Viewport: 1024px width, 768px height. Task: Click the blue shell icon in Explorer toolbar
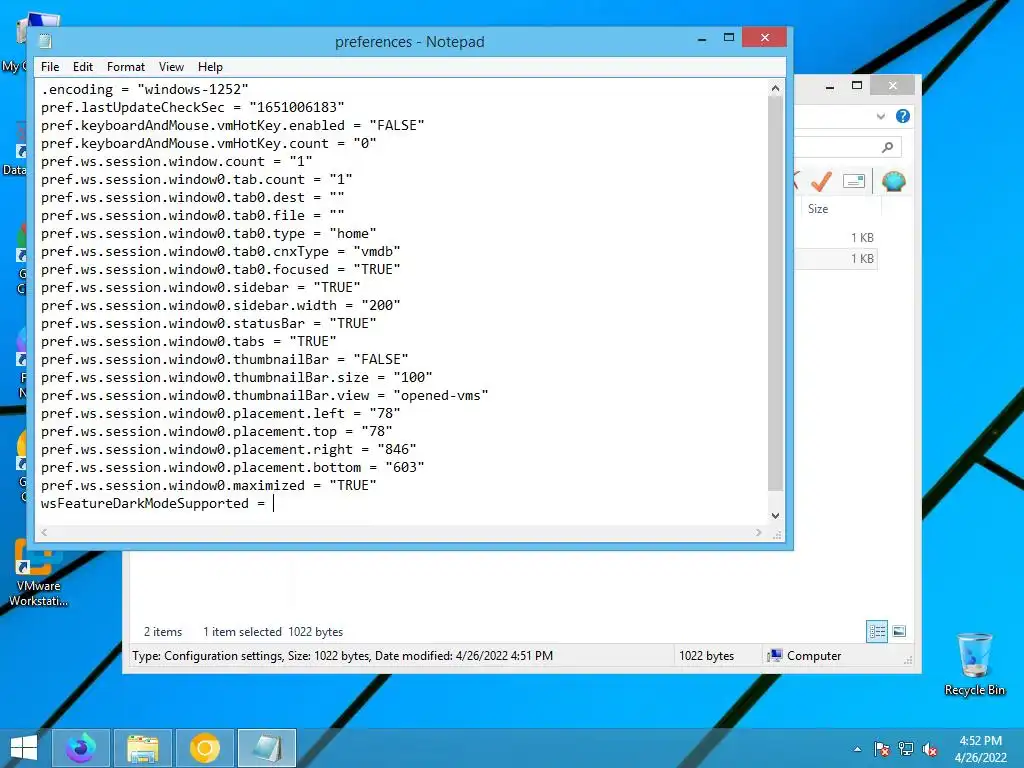coord(893,181)
